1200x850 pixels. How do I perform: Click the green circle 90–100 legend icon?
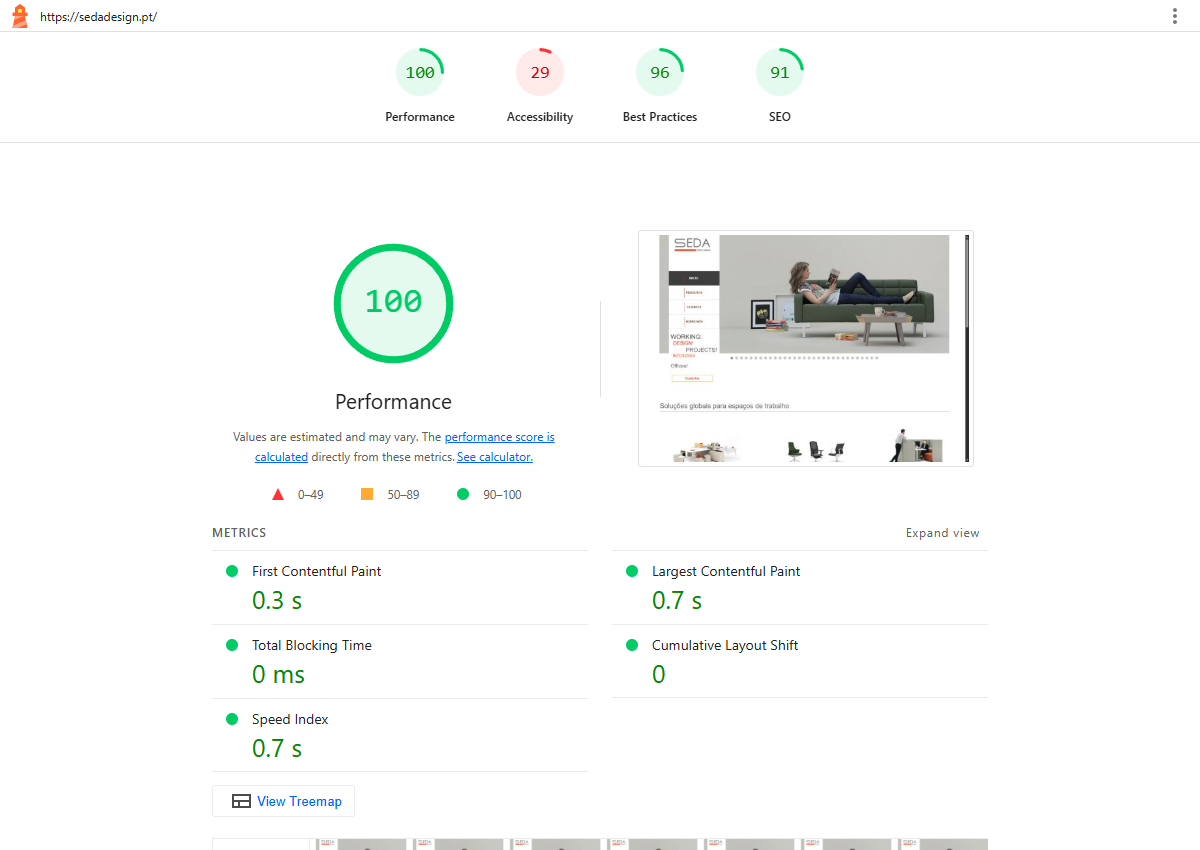(x=463, y=494)
